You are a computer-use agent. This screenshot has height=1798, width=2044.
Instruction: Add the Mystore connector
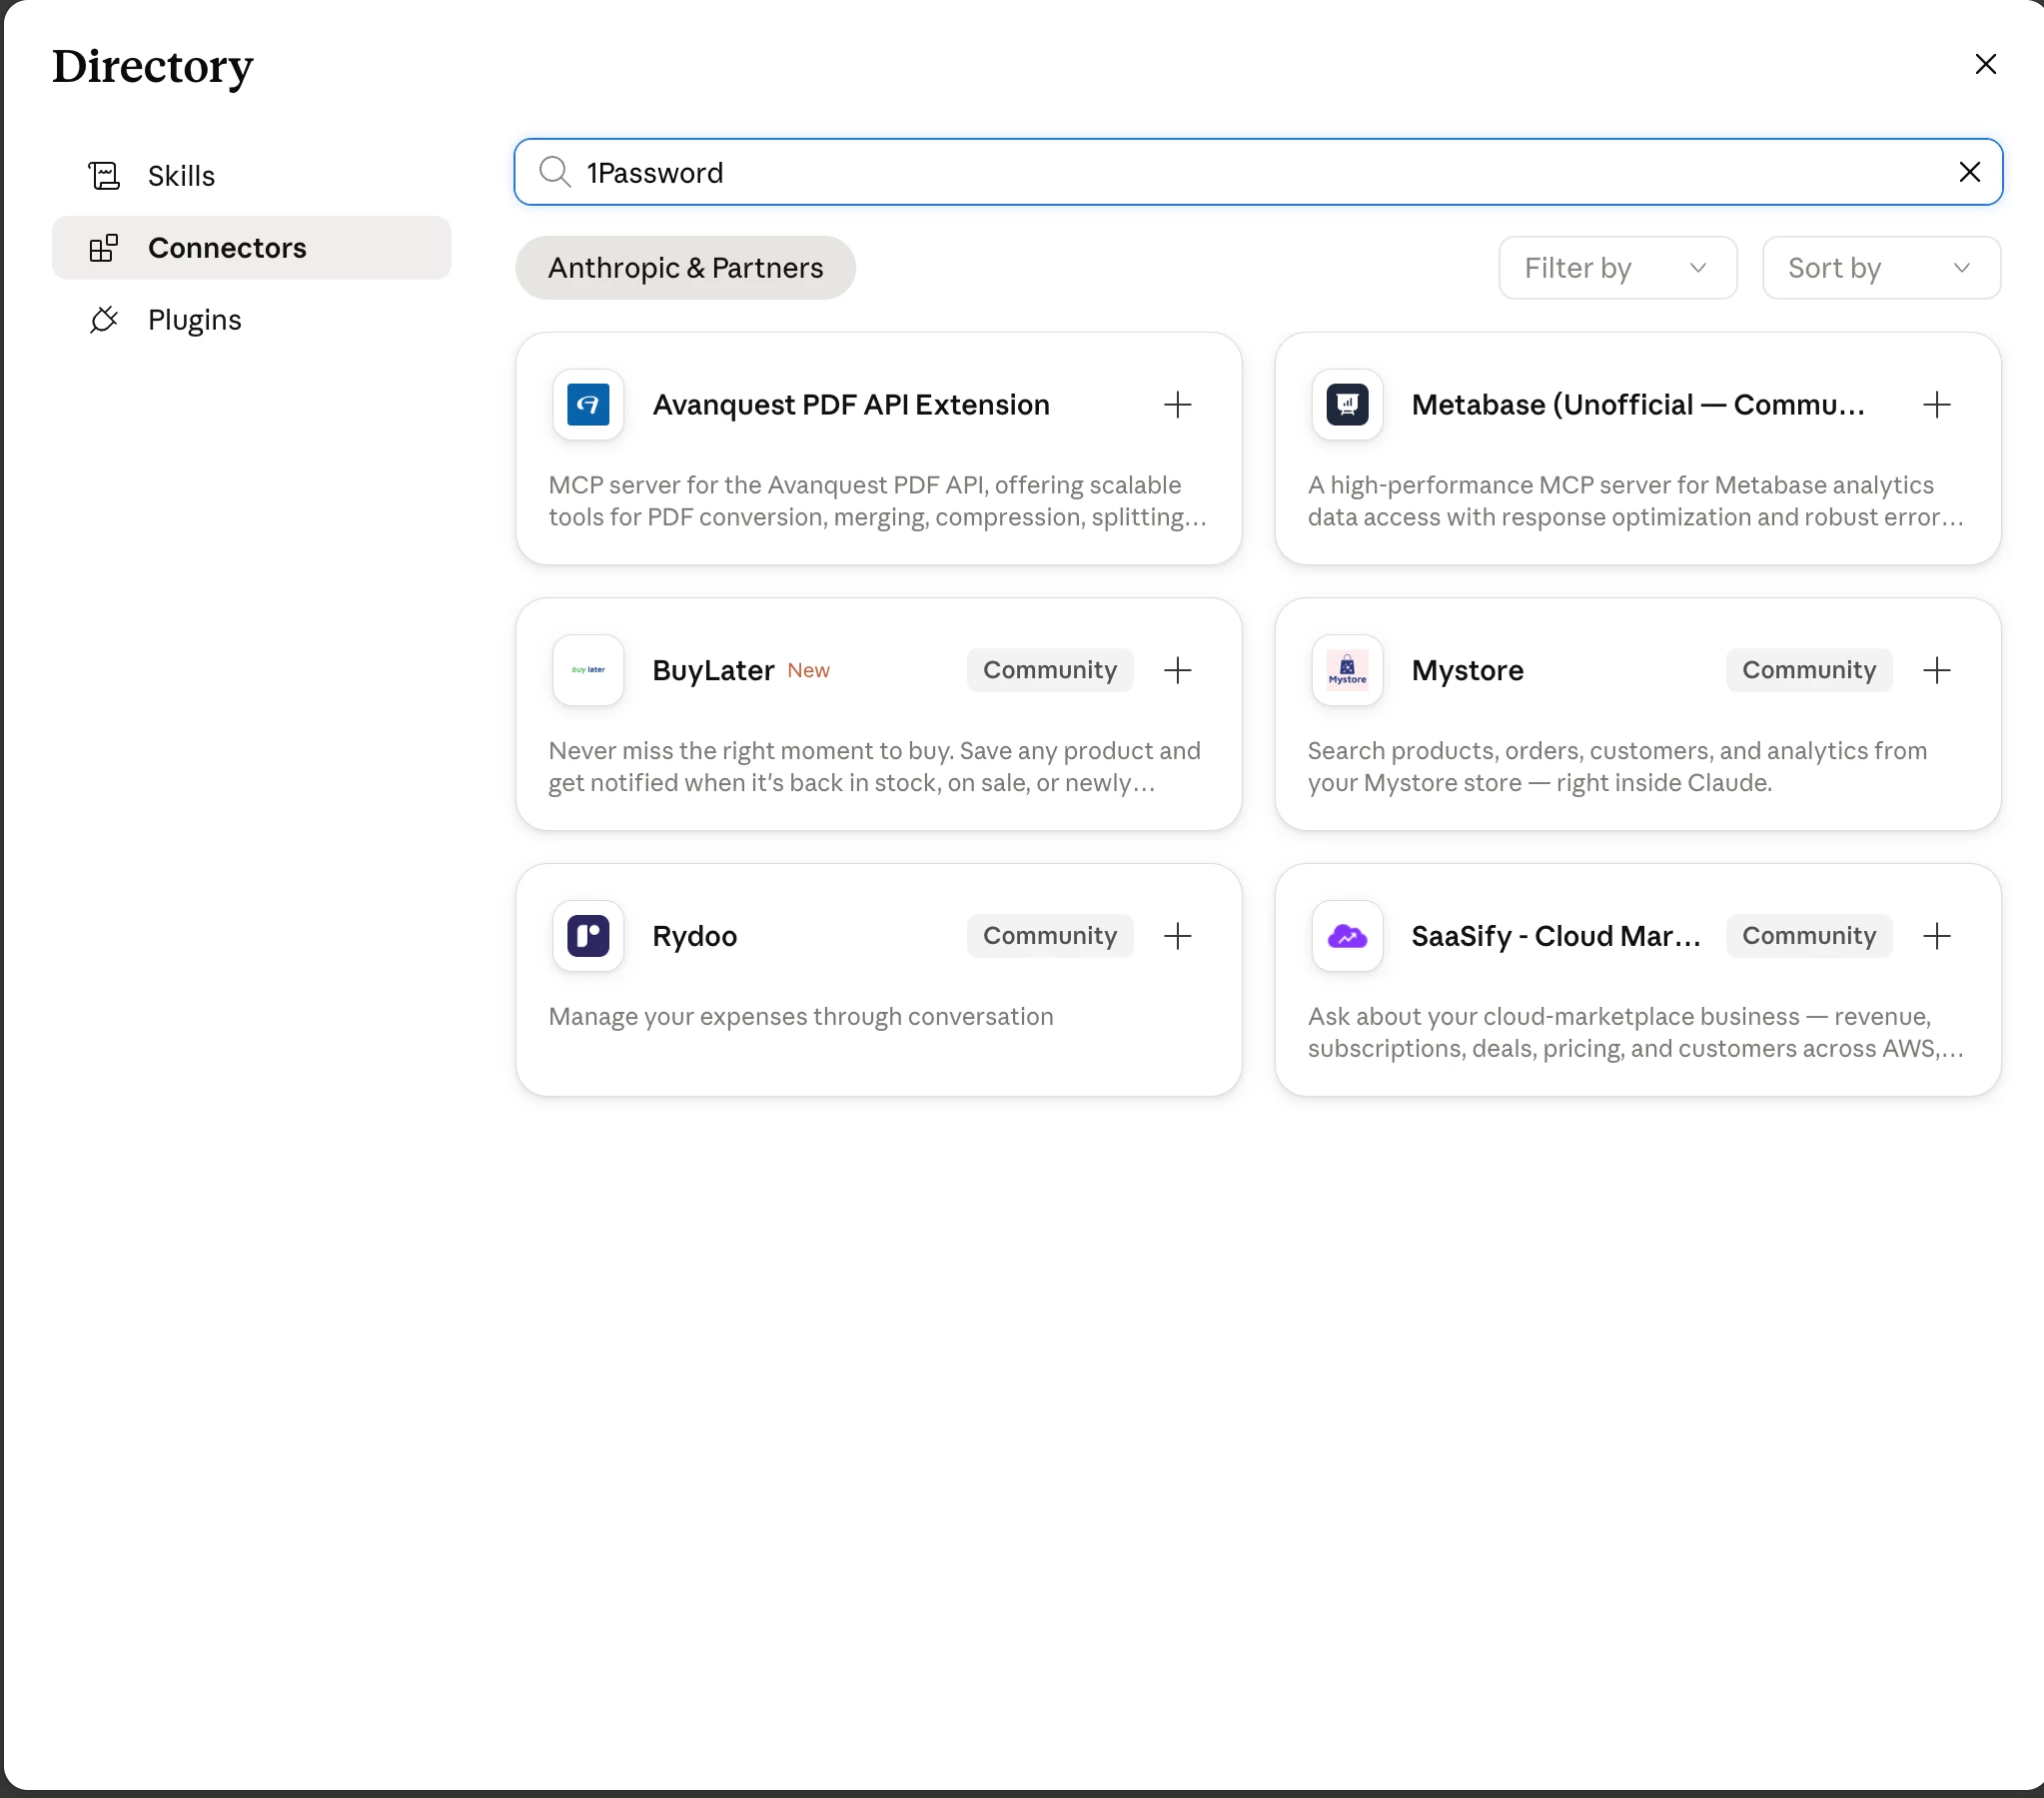(1936, 670)
